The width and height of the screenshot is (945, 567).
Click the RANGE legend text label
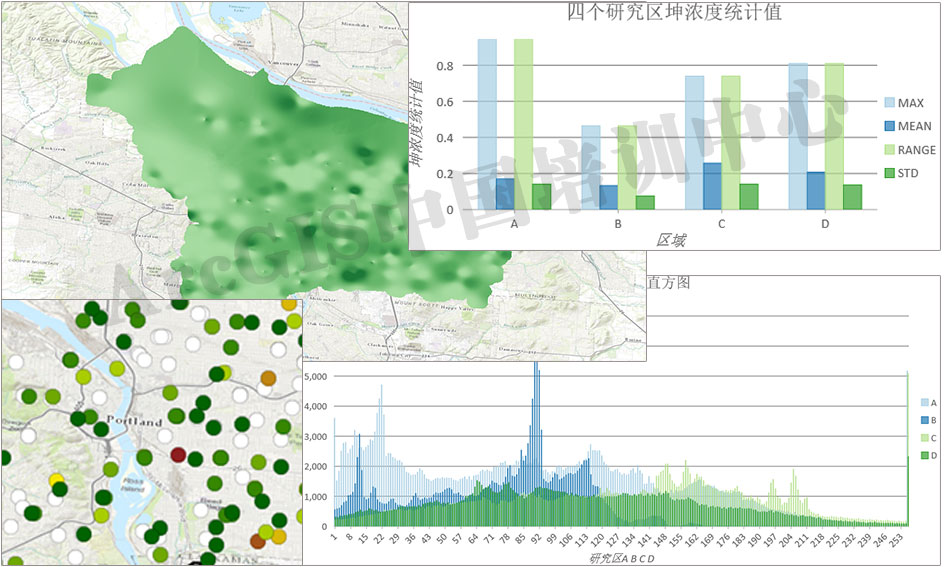917,150
